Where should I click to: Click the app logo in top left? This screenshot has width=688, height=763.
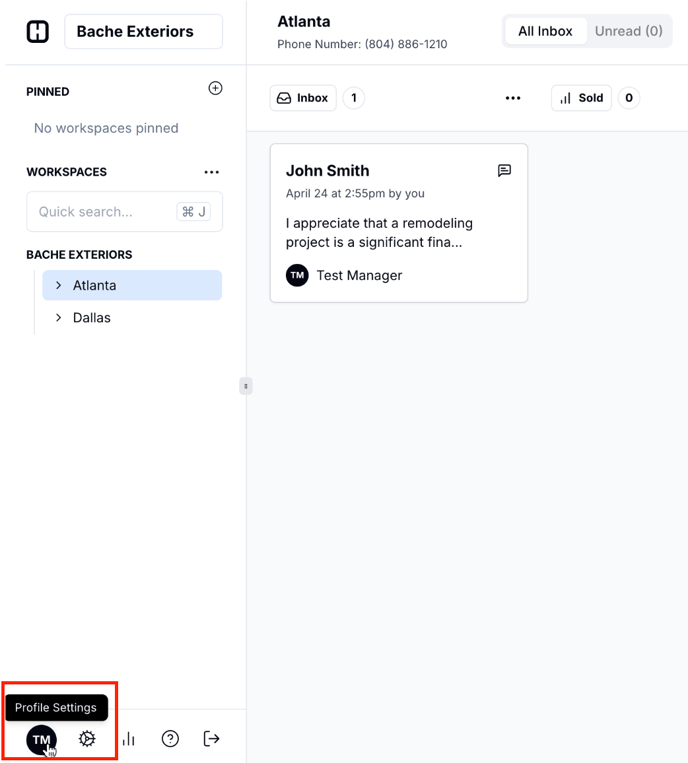click(37, 32)
